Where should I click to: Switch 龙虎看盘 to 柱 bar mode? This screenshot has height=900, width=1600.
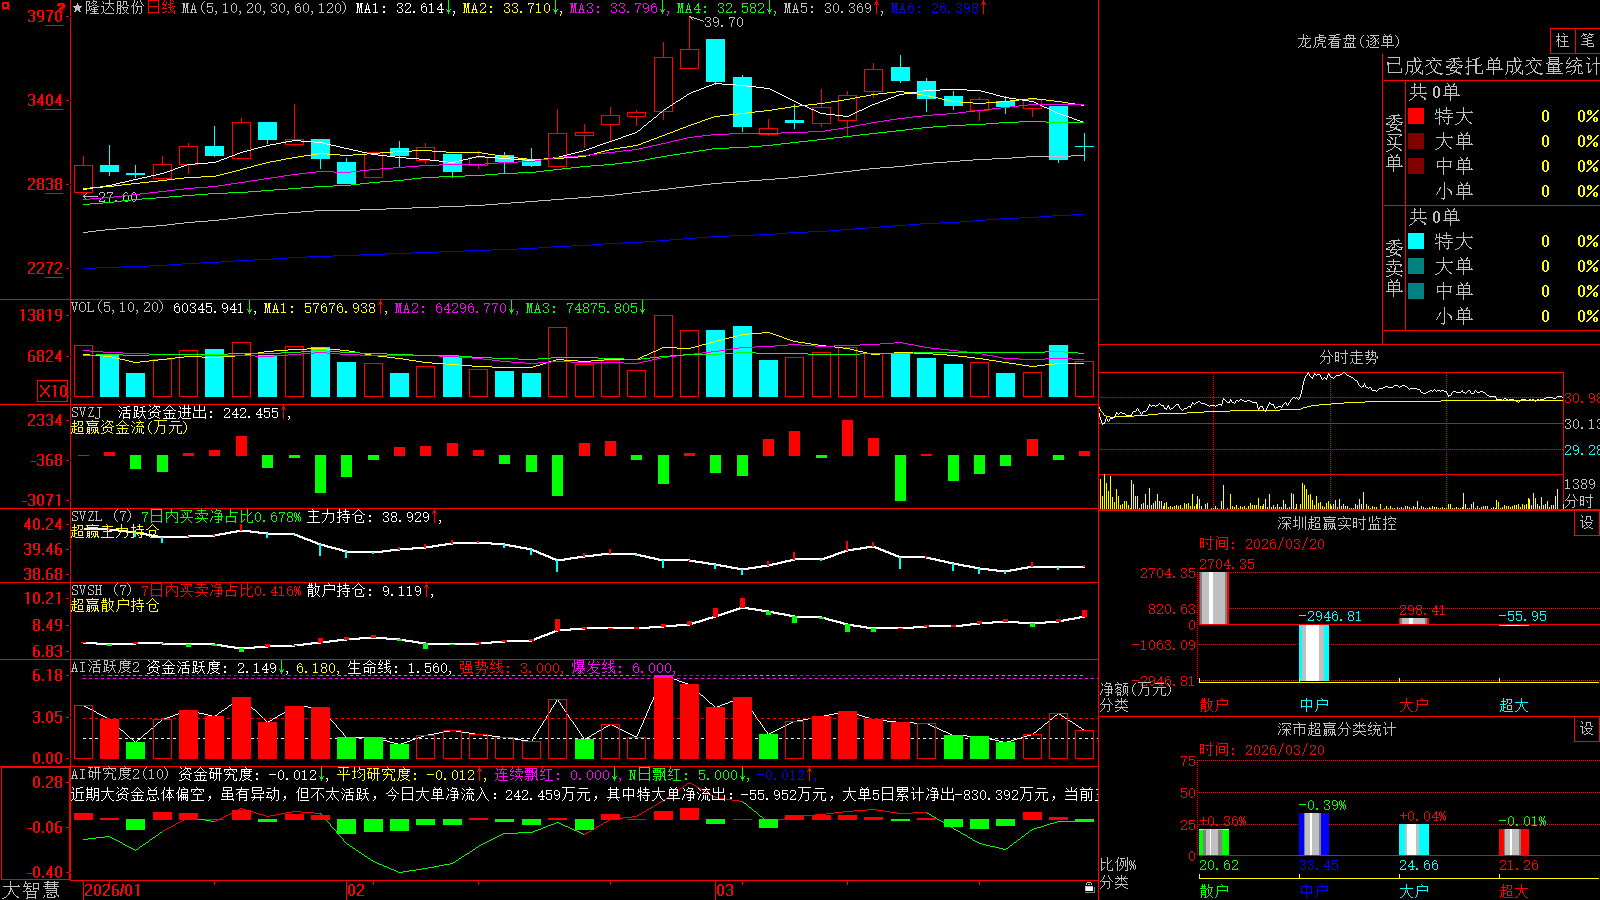(x=1562, y=41)
